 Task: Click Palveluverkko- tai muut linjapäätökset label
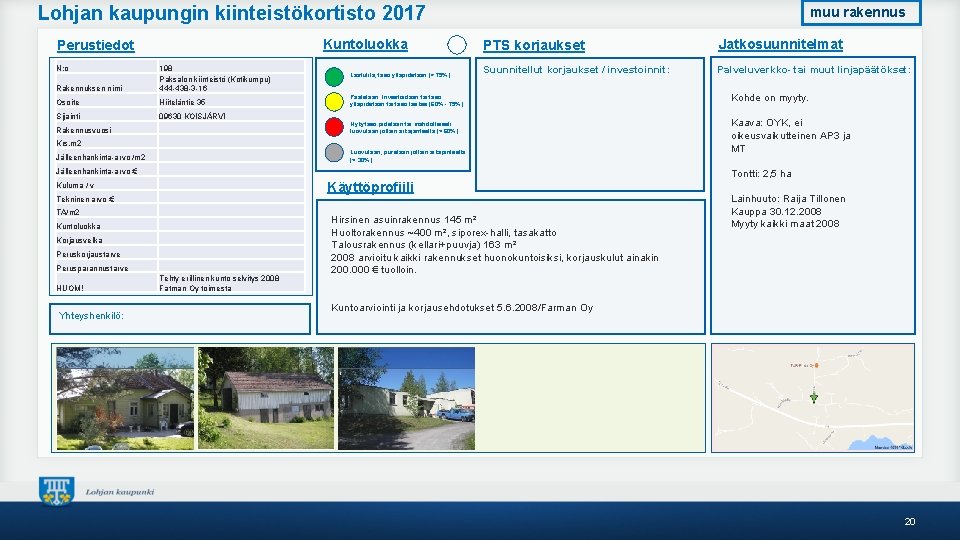click(814, 70)
